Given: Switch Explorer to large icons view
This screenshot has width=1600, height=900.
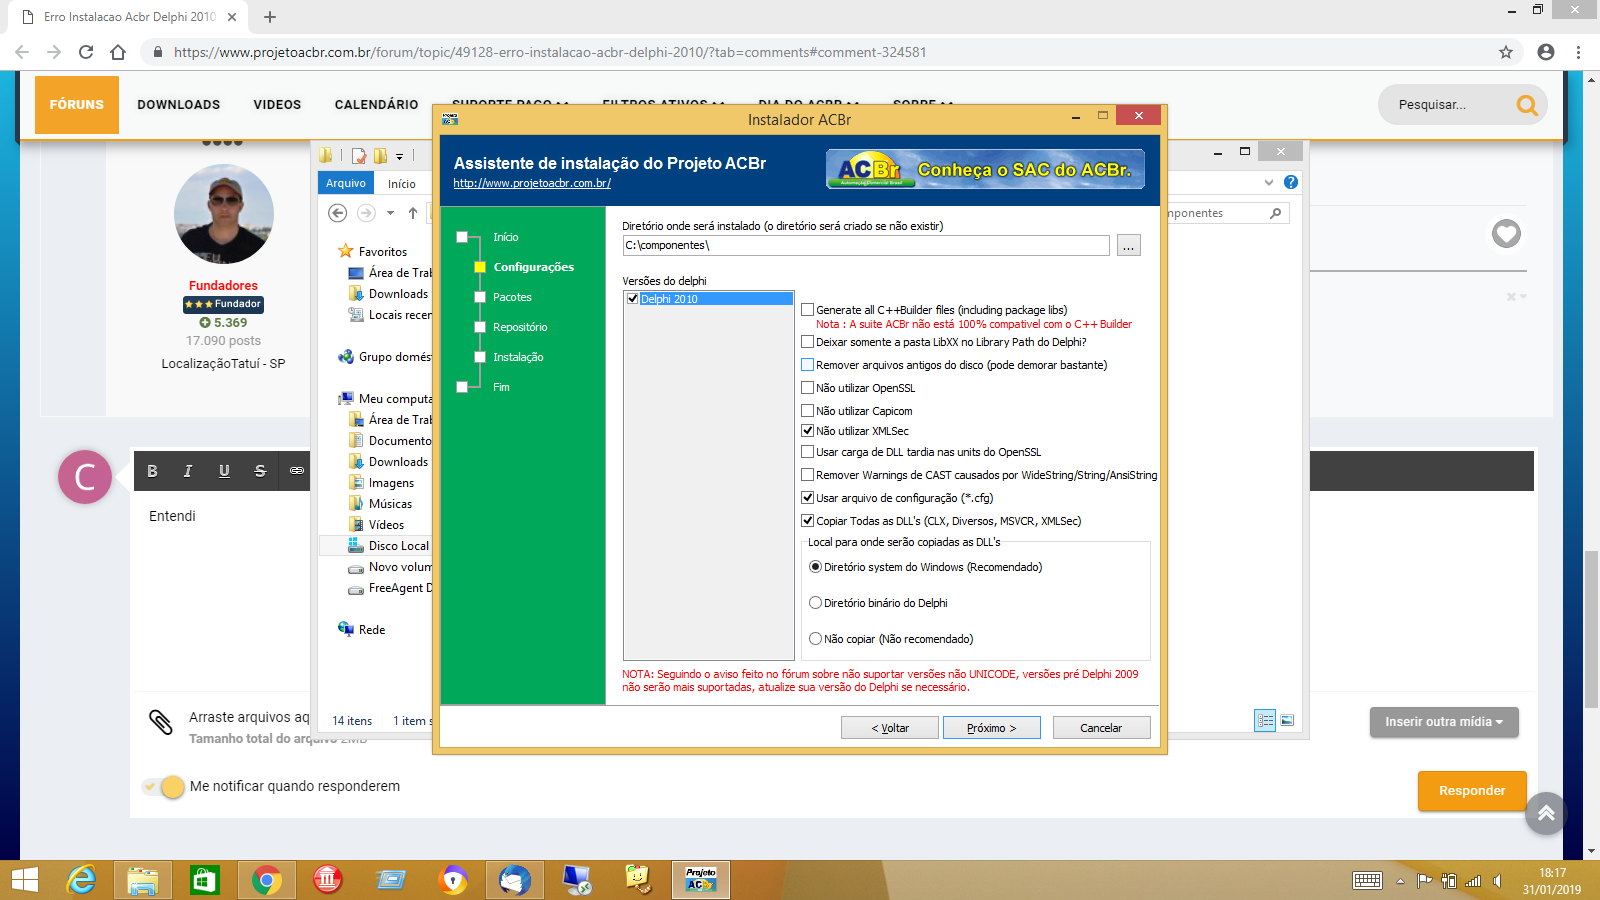Looking at the screenshot, I should [x=1287, y=720].
